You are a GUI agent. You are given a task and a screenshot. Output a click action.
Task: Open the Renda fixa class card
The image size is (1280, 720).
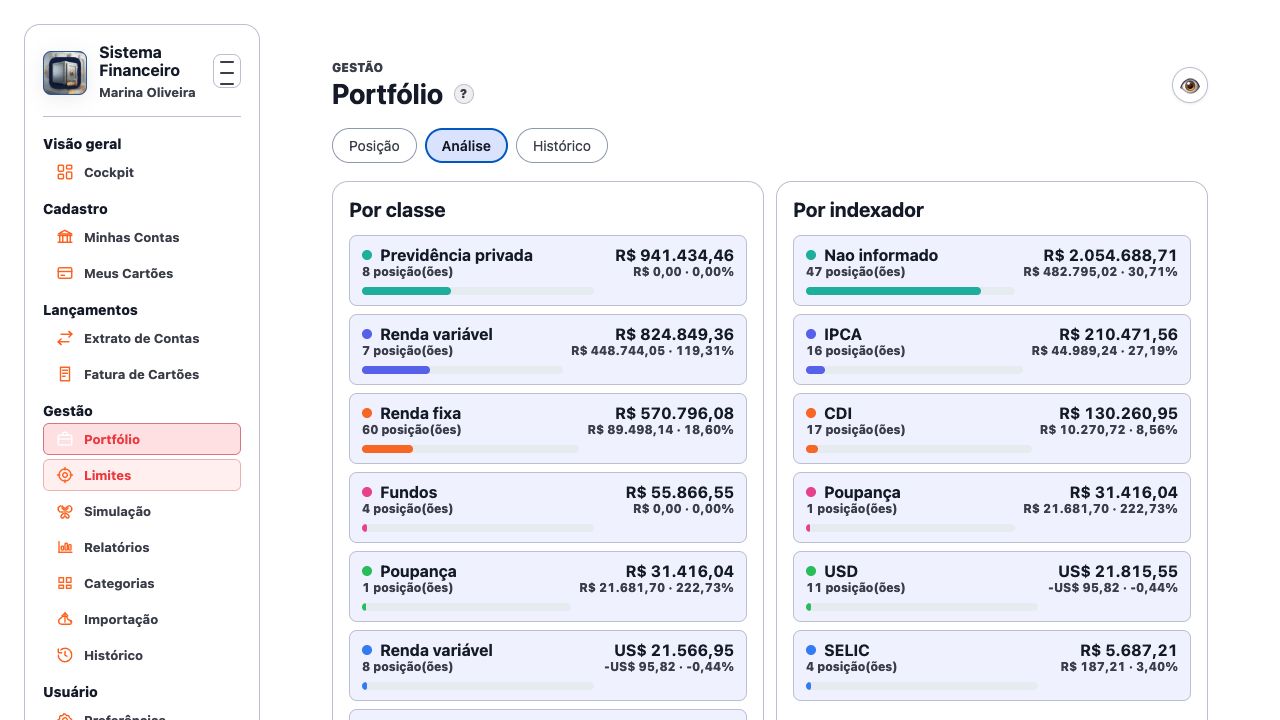click(548, 428)
